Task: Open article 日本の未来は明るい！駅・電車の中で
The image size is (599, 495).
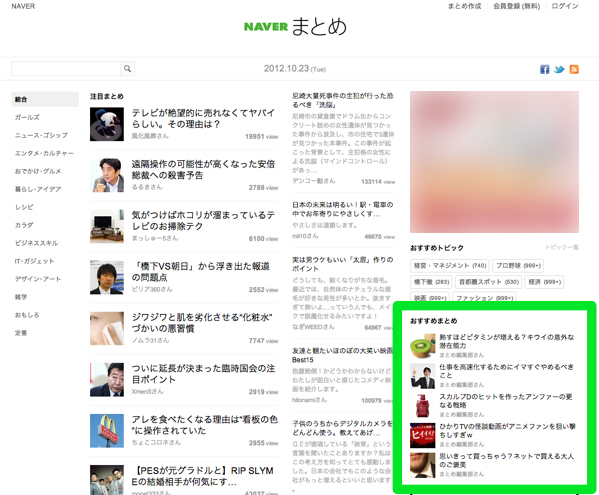Action: pyautogui.click(x=343, y=209)
